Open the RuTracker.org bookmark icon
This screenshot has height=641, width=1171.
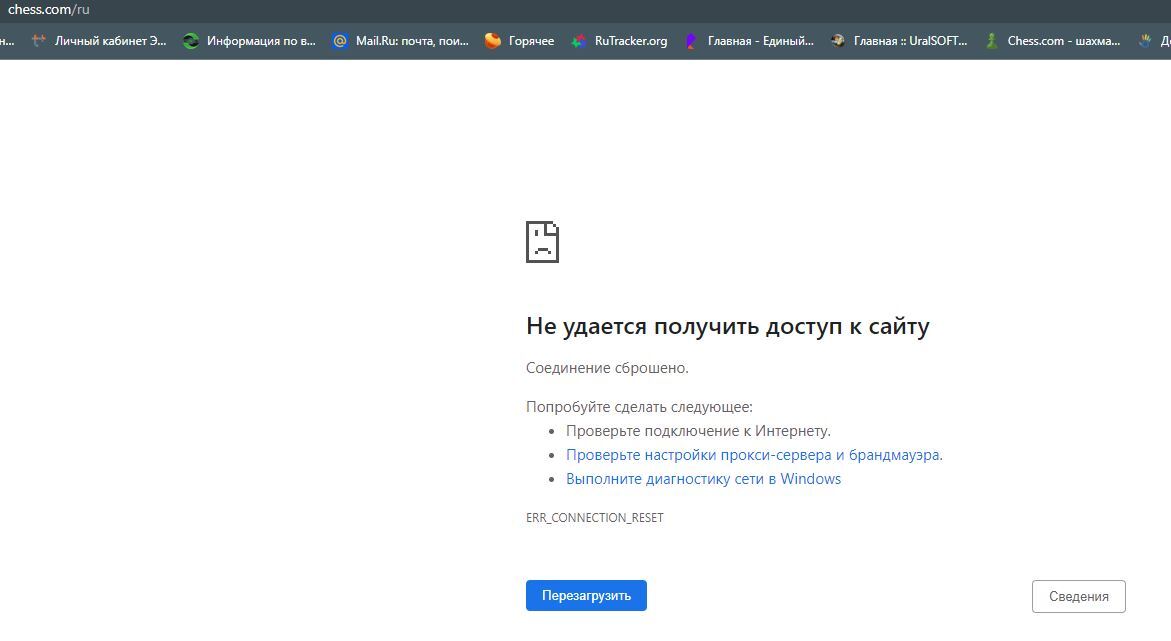tap(579, 41)
